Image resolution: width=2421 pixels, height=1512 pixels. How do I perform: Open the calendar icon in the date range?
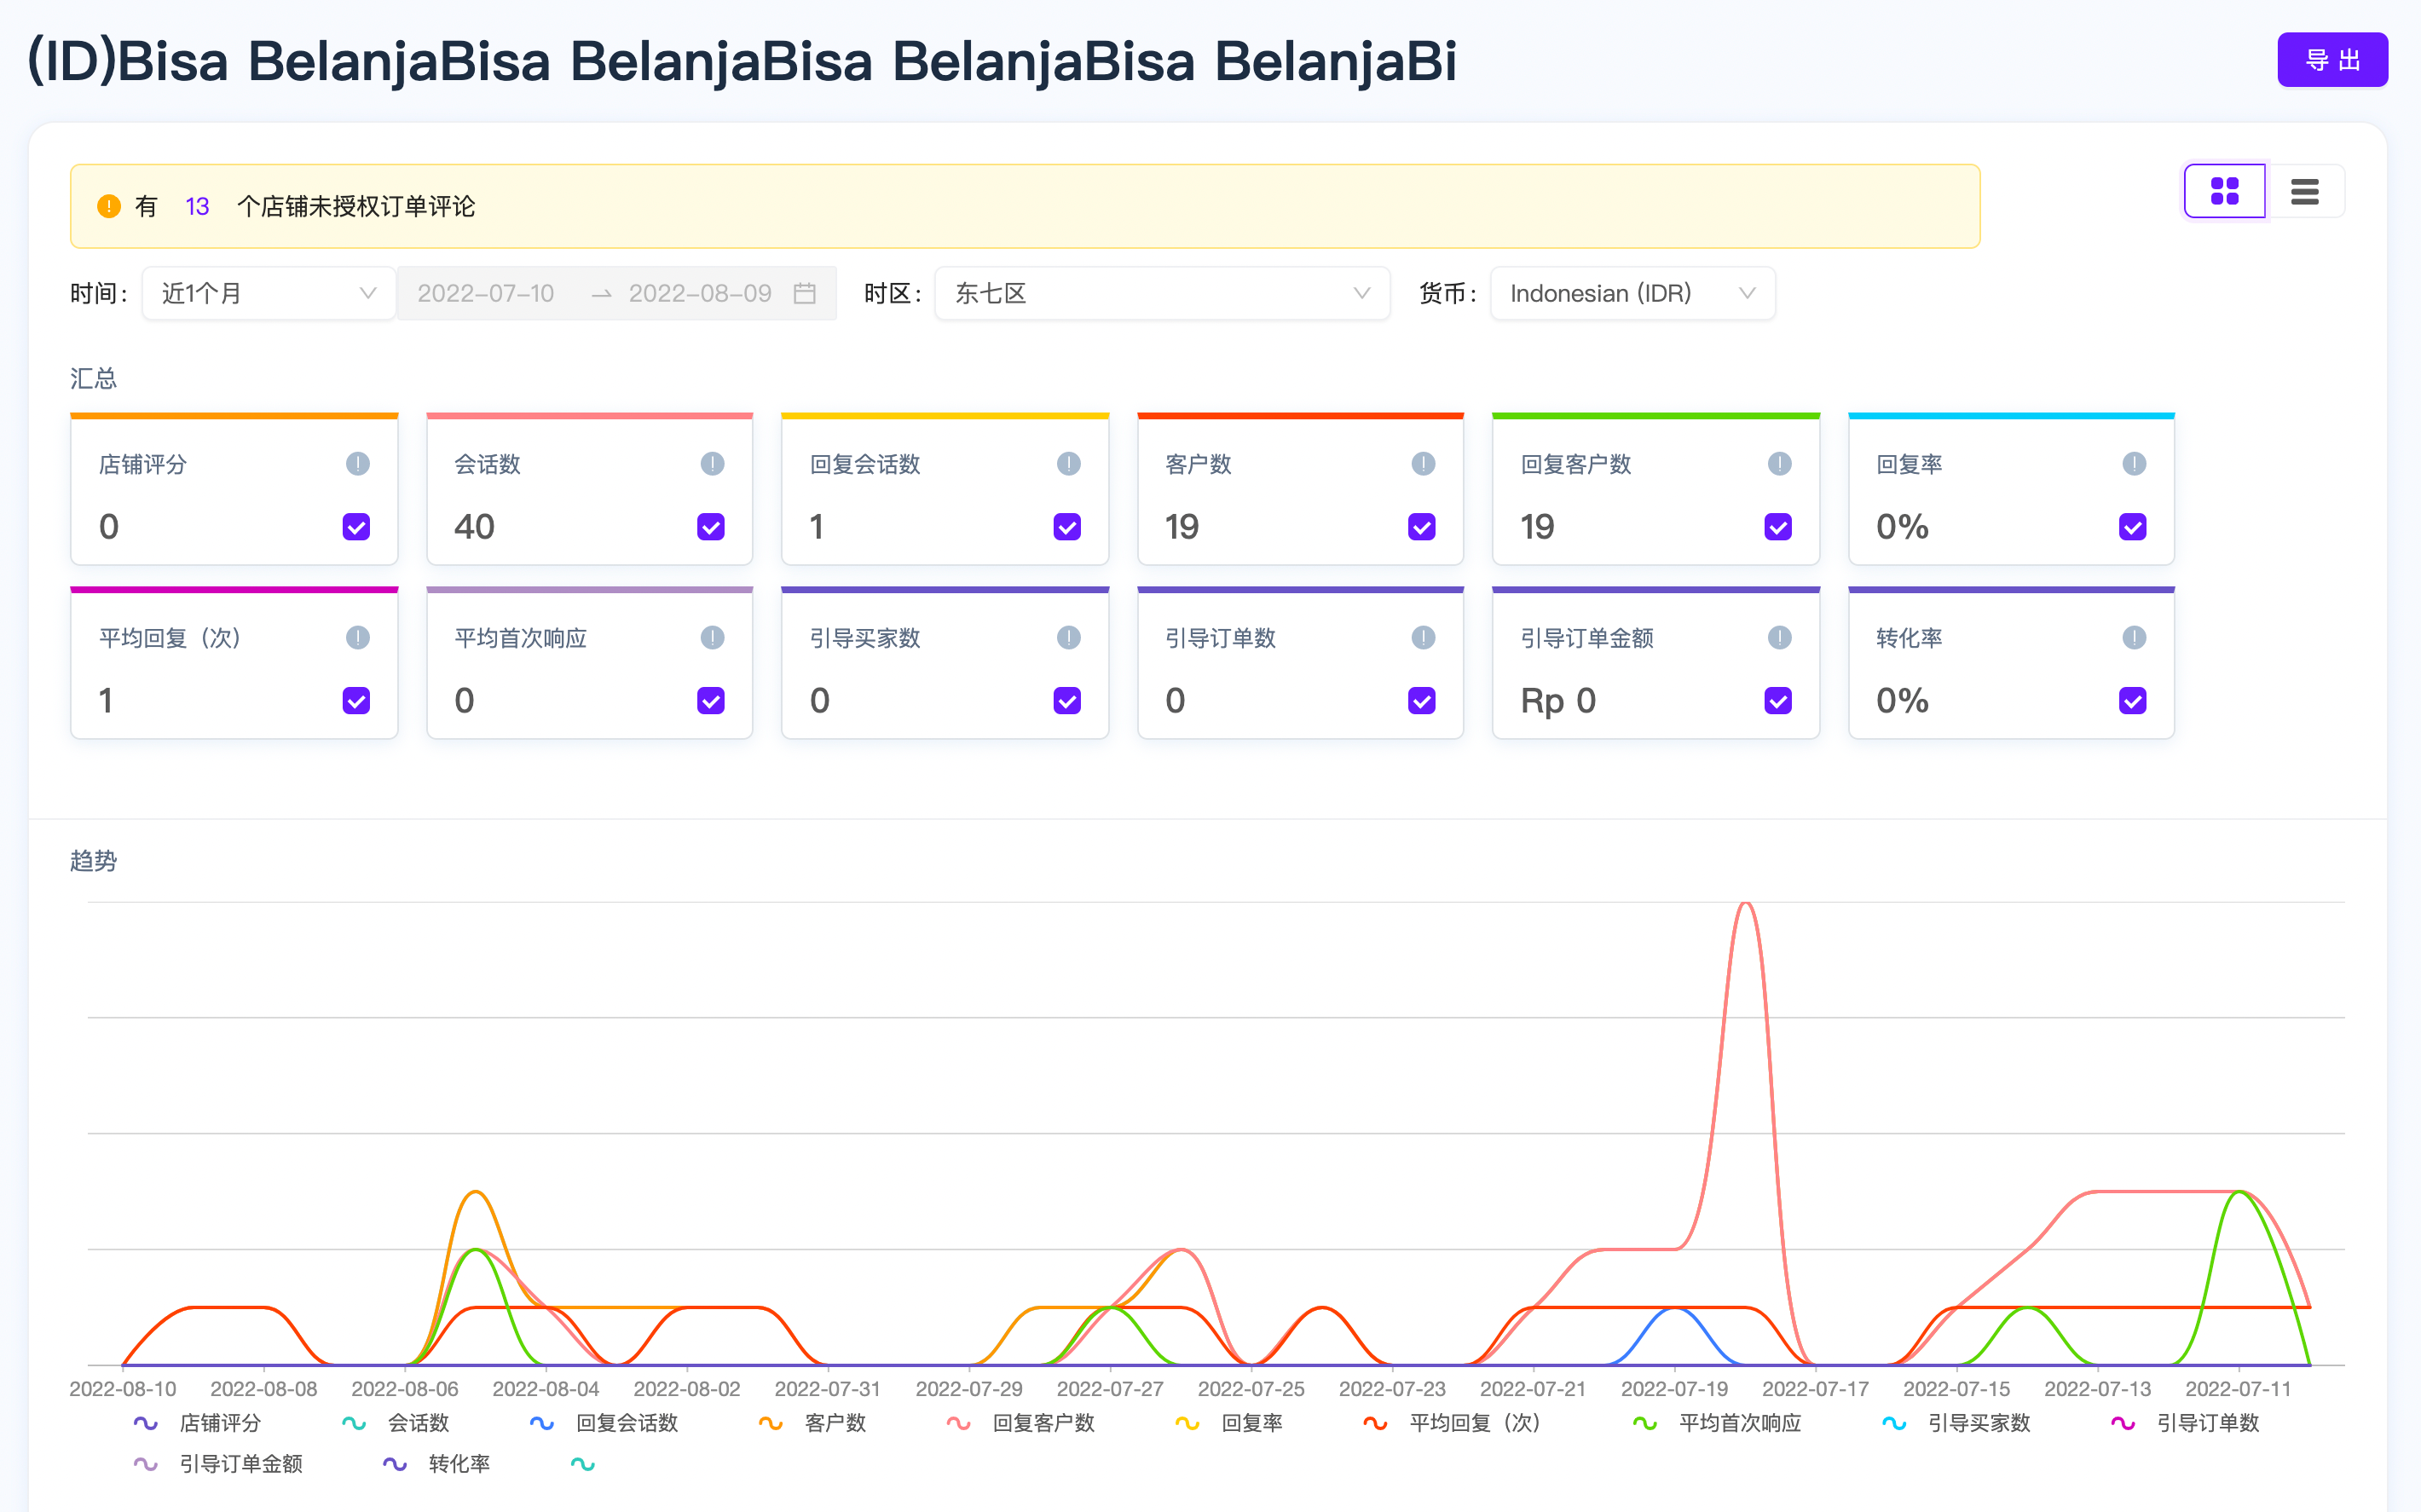tap(805, 293)
